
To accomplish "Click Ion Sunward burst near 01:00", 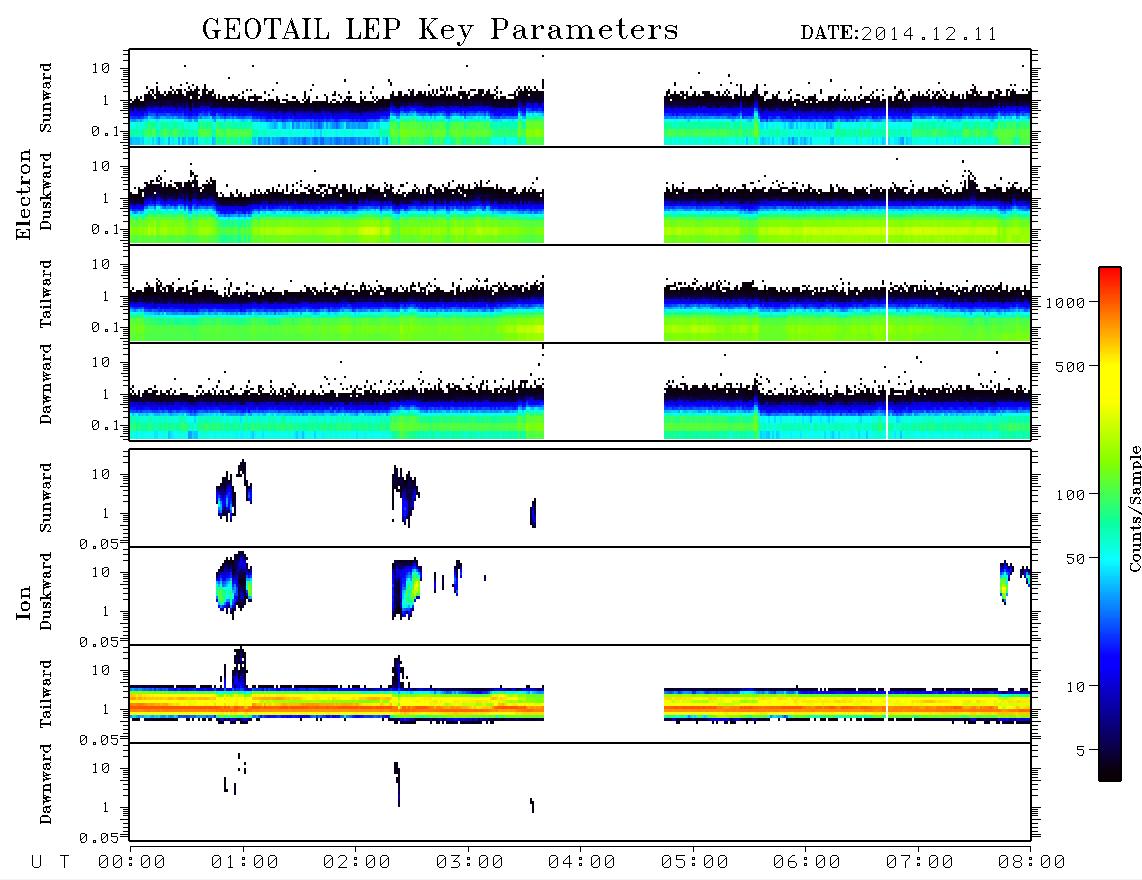I will coord(233,492).
